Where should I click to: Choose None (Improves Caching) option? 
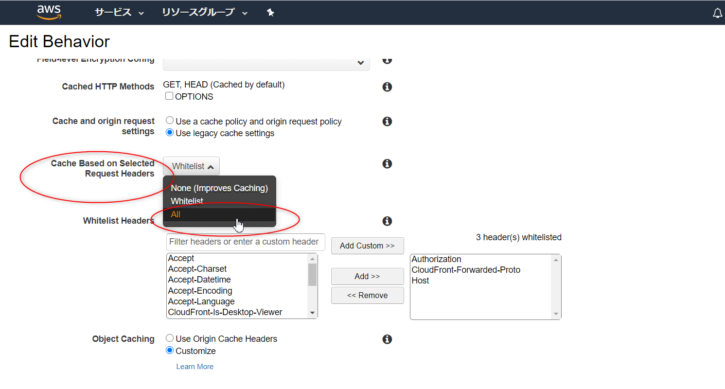coord(219,188)
